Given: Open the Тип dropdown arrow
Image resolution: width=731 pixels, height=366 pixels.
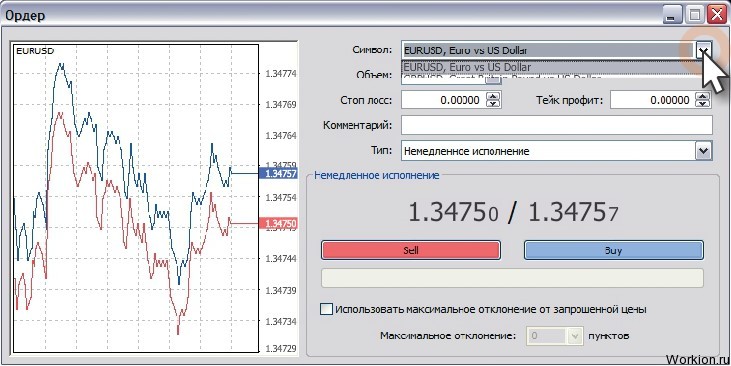Looking at the screenshot, I should pyautogui.click(x=703, y=151).
